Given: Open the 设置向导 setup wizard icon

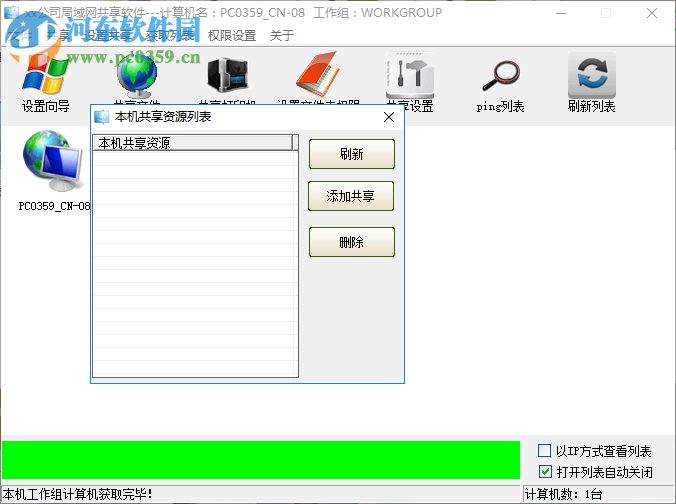Looking at the screenshot, I should click(45, 75).
